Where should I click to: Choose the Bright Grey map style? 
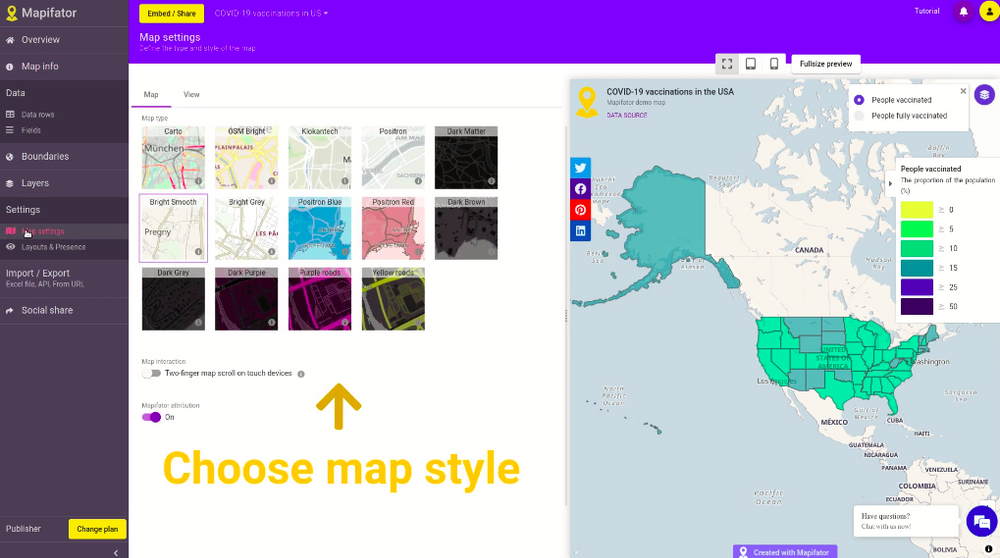point(247,228)
